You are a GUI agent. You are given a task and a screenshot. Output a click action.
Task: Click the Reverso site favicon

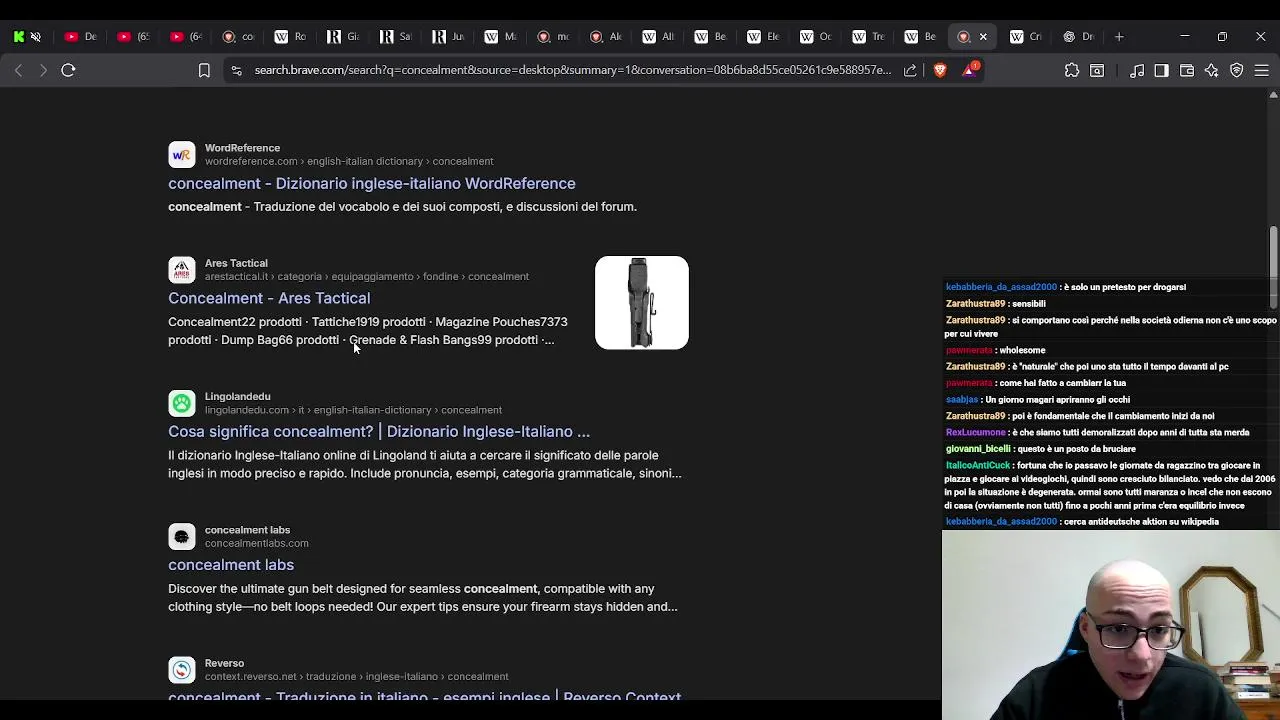[x=182, y=670]
